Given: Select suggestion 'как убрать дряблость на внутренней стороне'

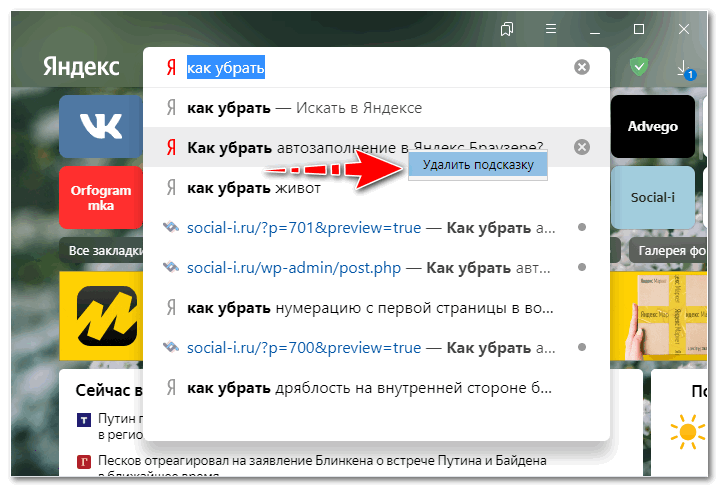Looking at the screenshot, I should click(x=376, y=388).
